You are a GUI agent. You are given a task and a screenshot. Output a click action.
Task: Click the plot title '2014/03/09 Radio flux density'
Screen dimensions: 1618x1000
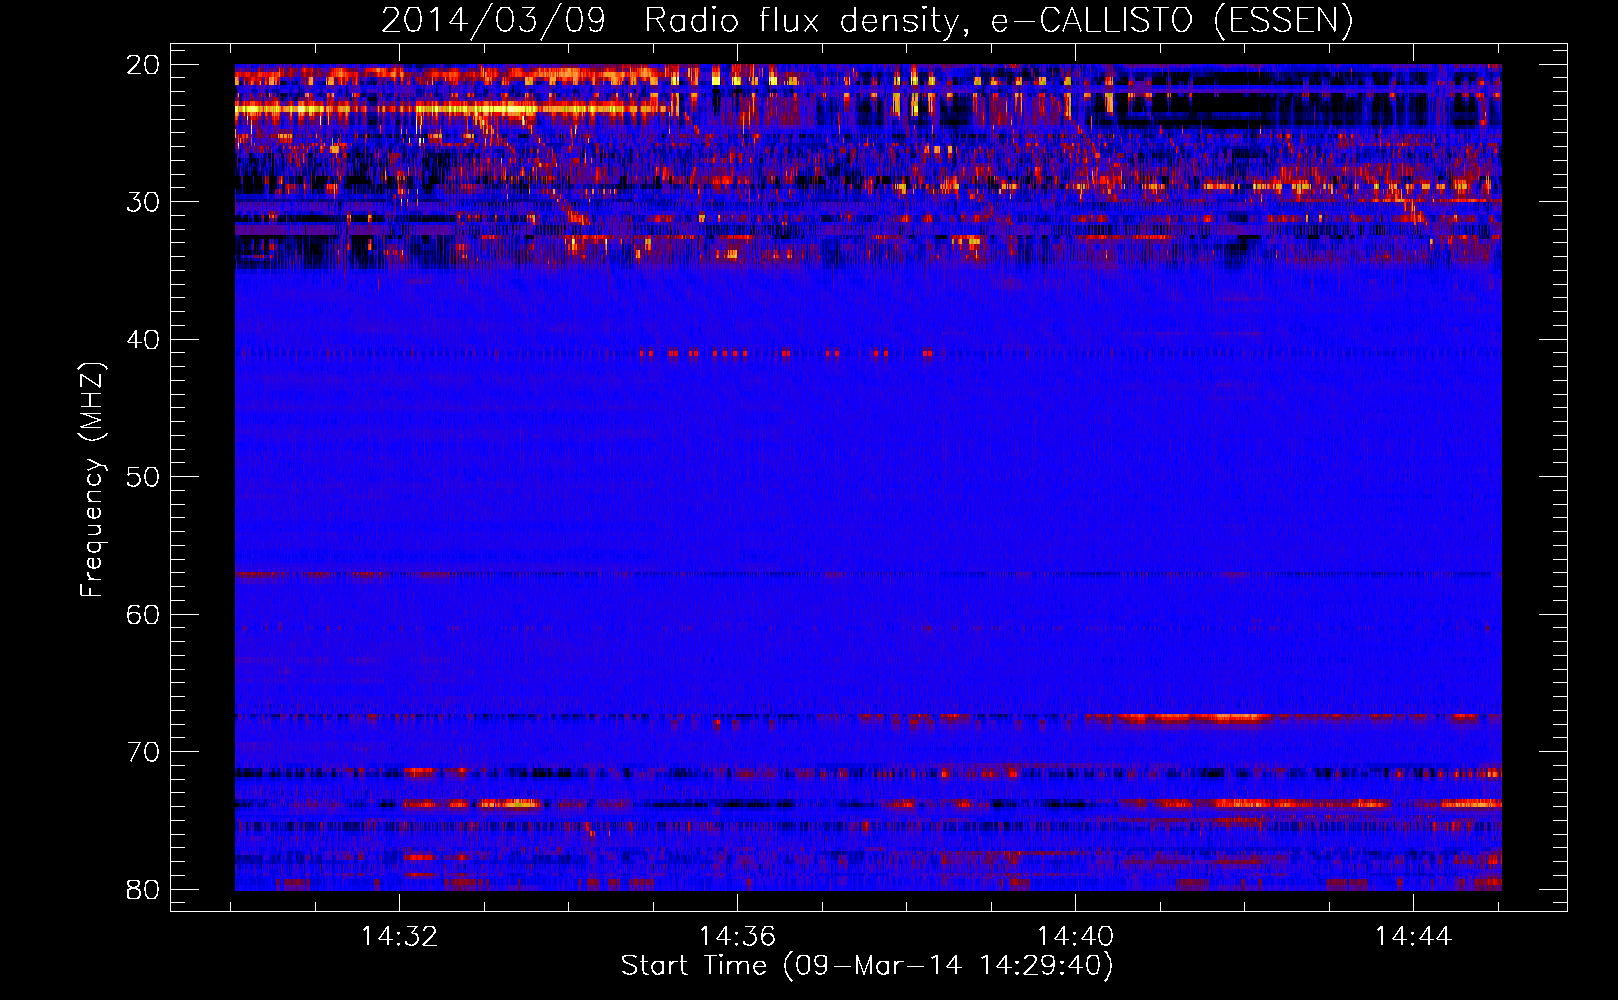point(866,21)
